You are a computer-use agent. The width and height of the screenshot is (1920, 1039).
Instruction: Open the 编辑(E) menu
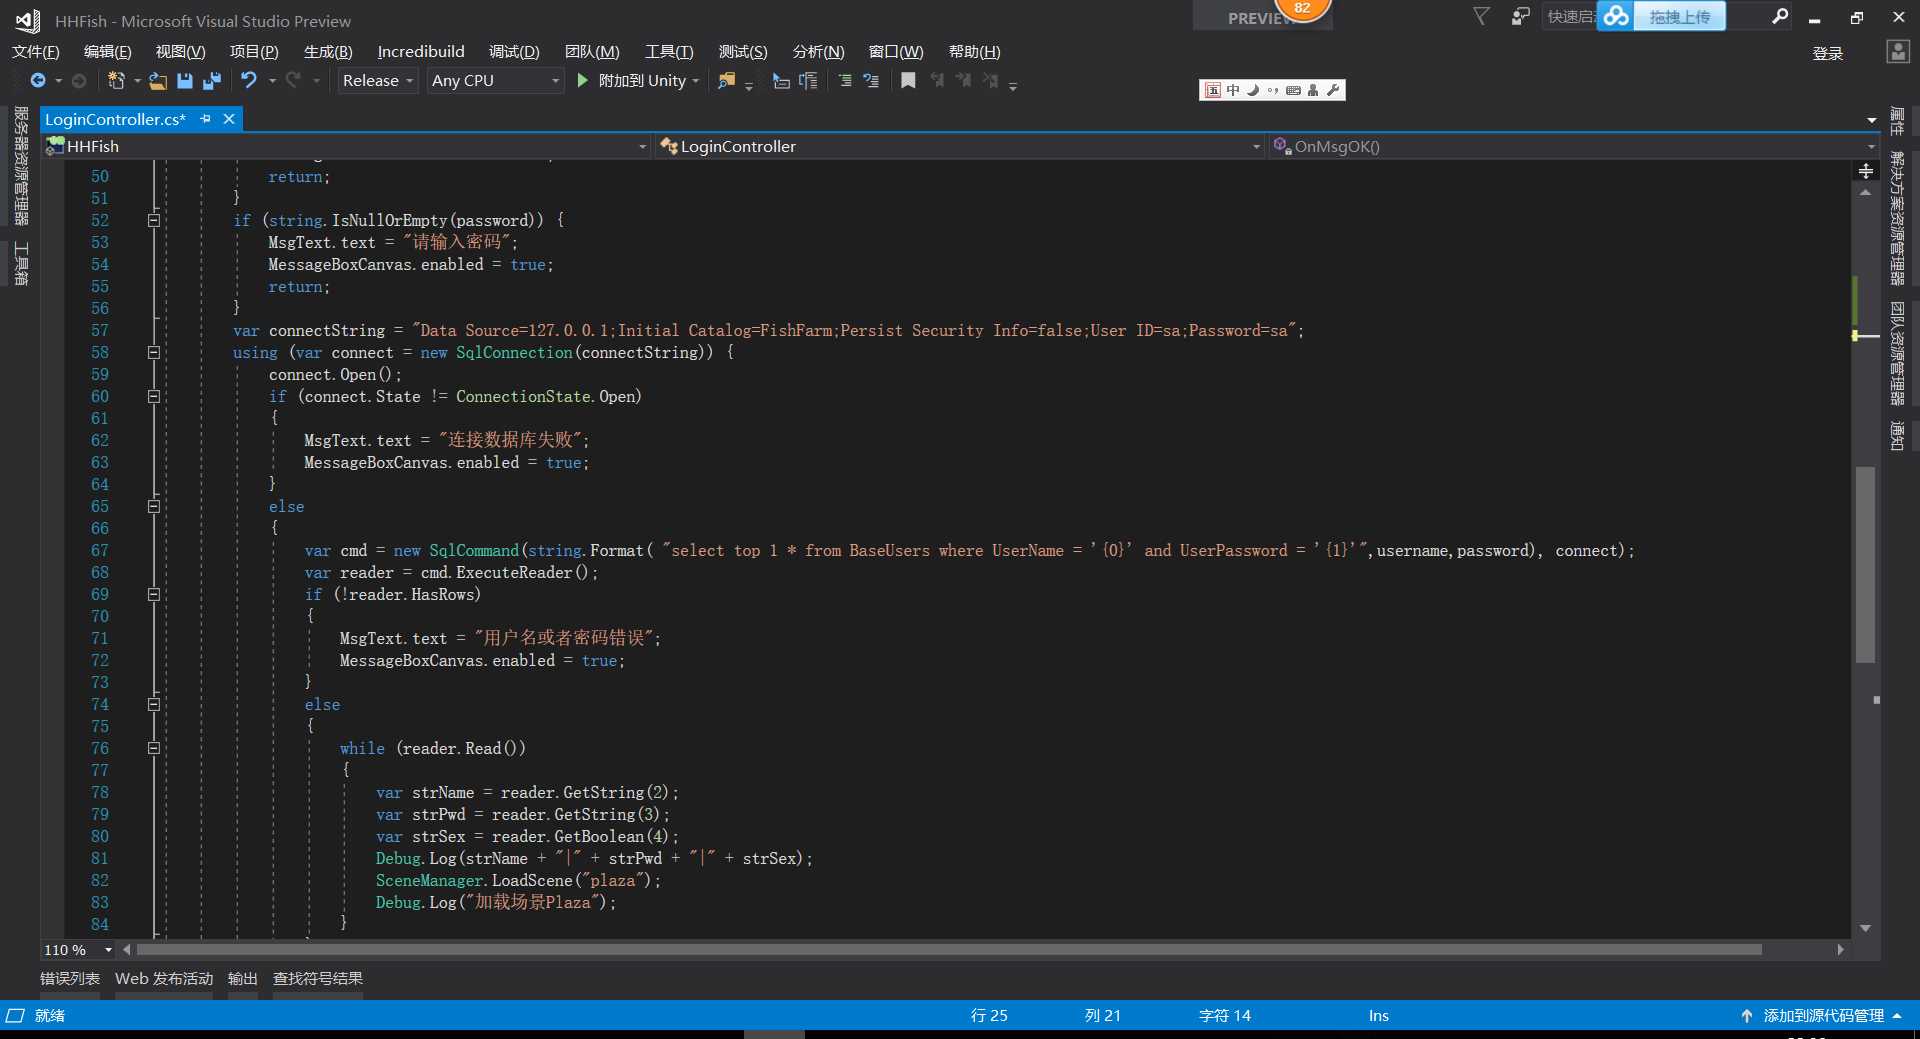click(x=107, y=52)
